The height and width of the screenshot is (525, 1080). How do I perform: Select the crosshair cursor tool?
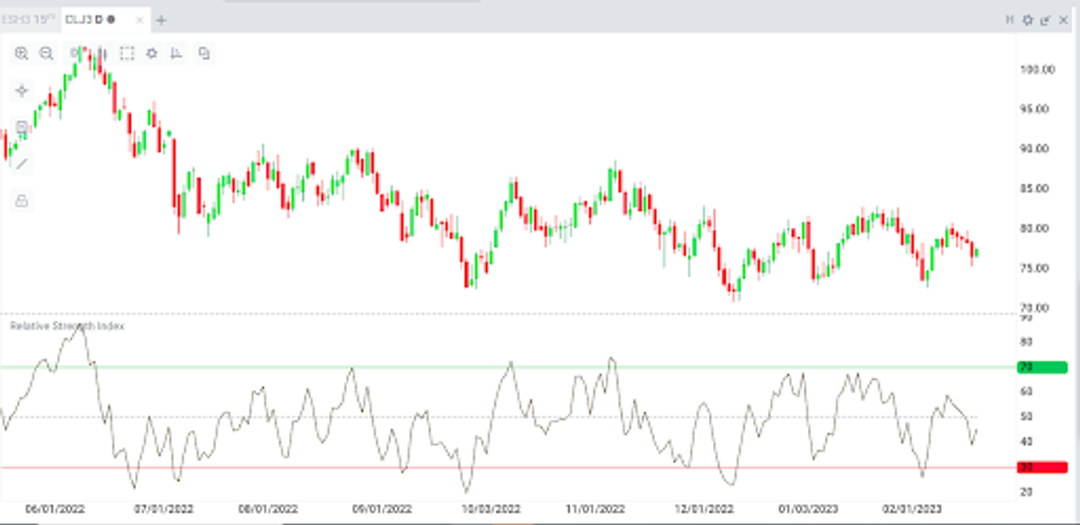[x=22, y=90]
